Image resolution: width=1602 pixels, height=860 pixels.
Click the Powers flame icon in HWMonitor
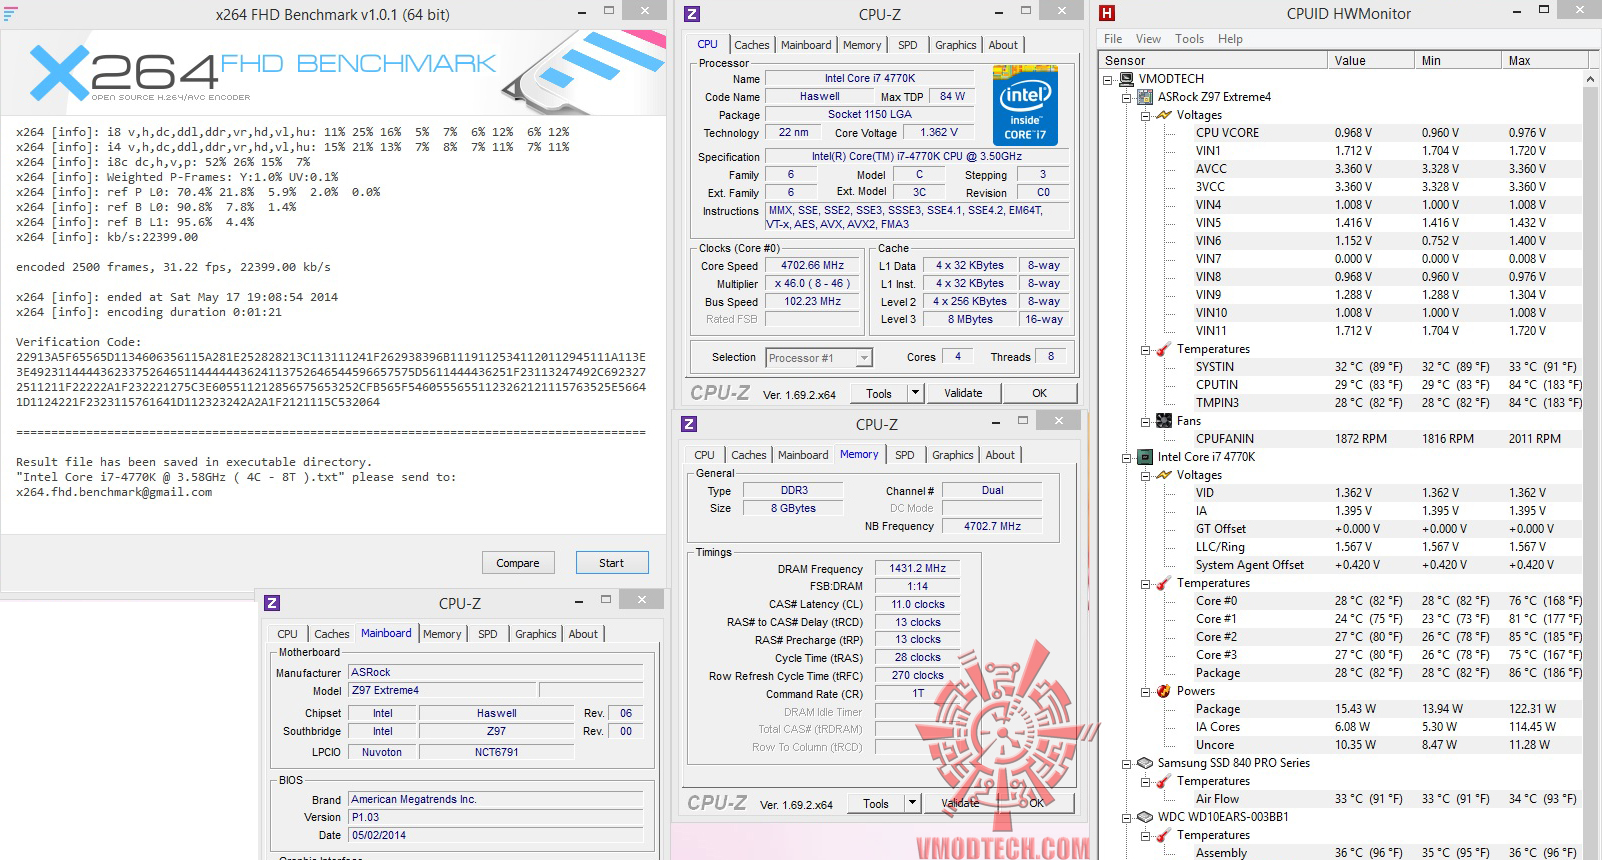pos(1164,691)
